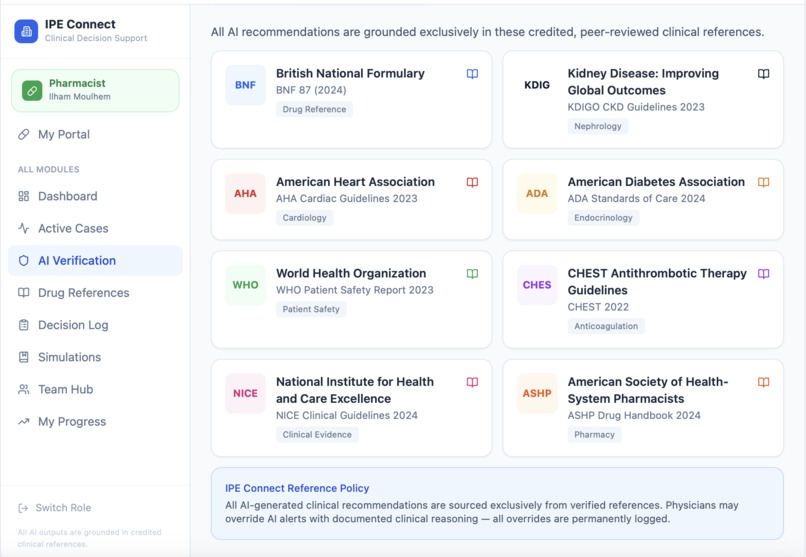Screen dimensions: 806x557
Task: Click the Patient Safety tag
Action: 311,309
